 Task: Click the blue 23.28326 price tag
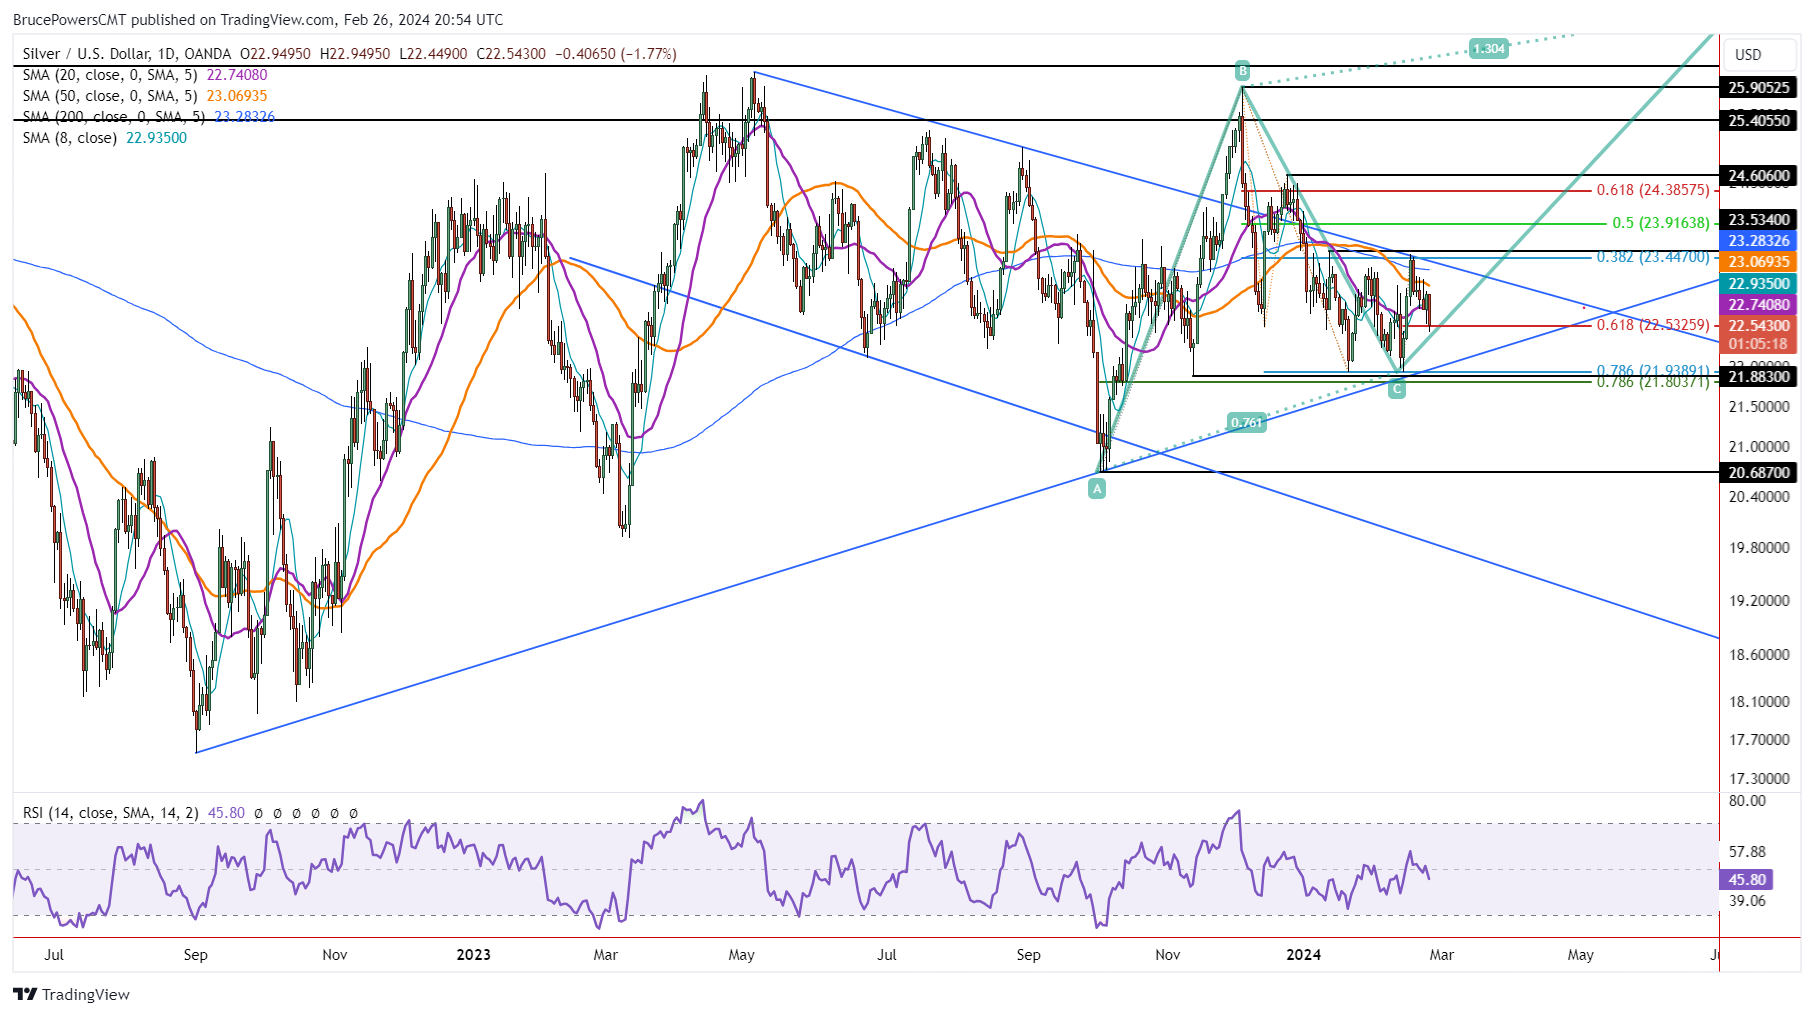pos(1759,241)
